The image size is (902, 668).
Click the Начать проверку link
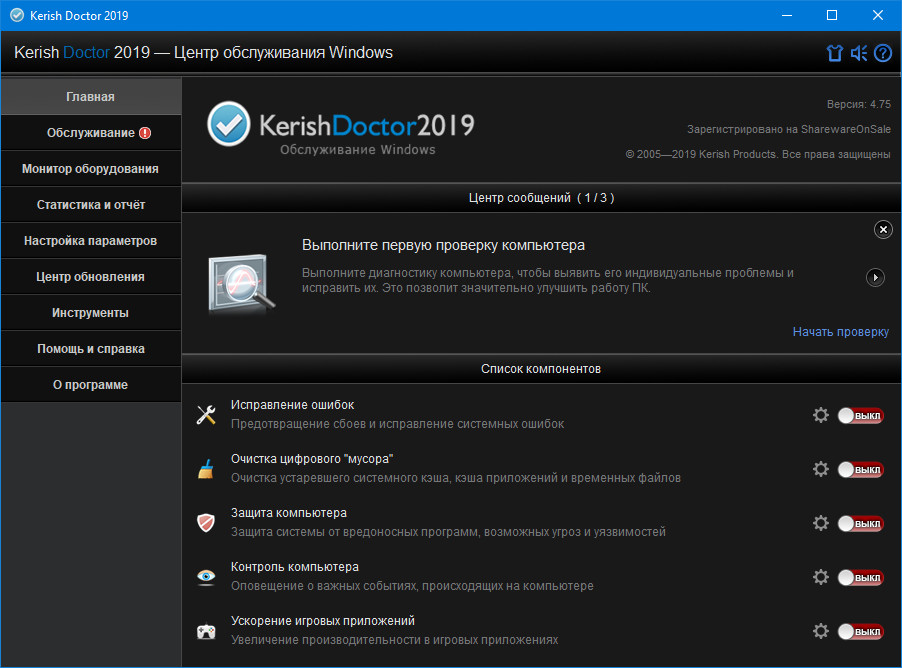click(x=840, y=332)
